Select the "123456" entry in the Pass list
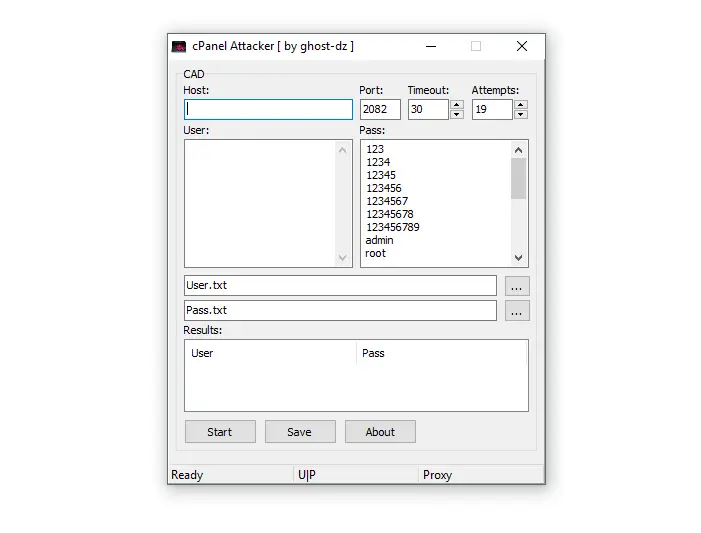This screenshot has width=701, height=533. (x=384, y=188)
